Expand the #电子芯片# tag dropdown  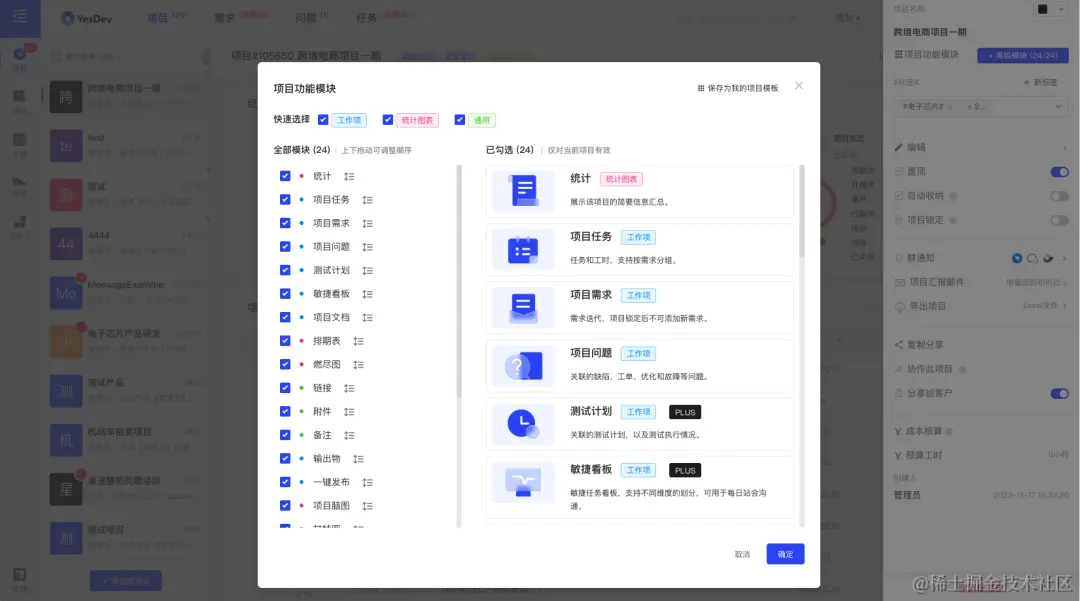tap(1061, 107)
